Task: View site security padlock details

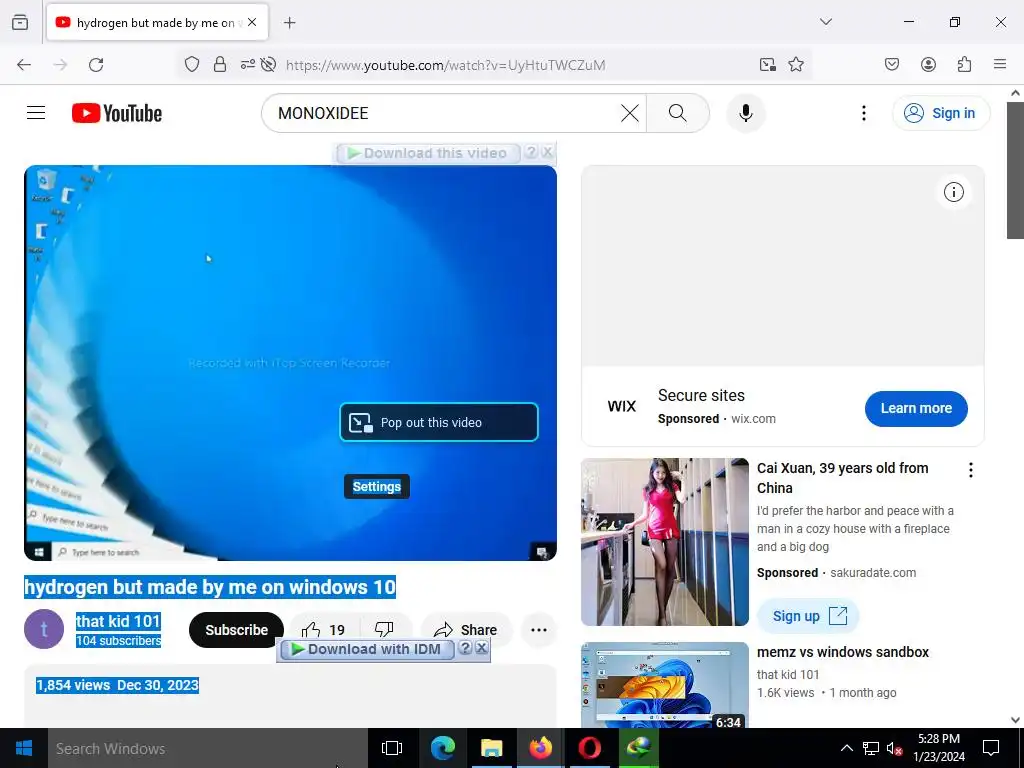Action: (x=220, y=65)
